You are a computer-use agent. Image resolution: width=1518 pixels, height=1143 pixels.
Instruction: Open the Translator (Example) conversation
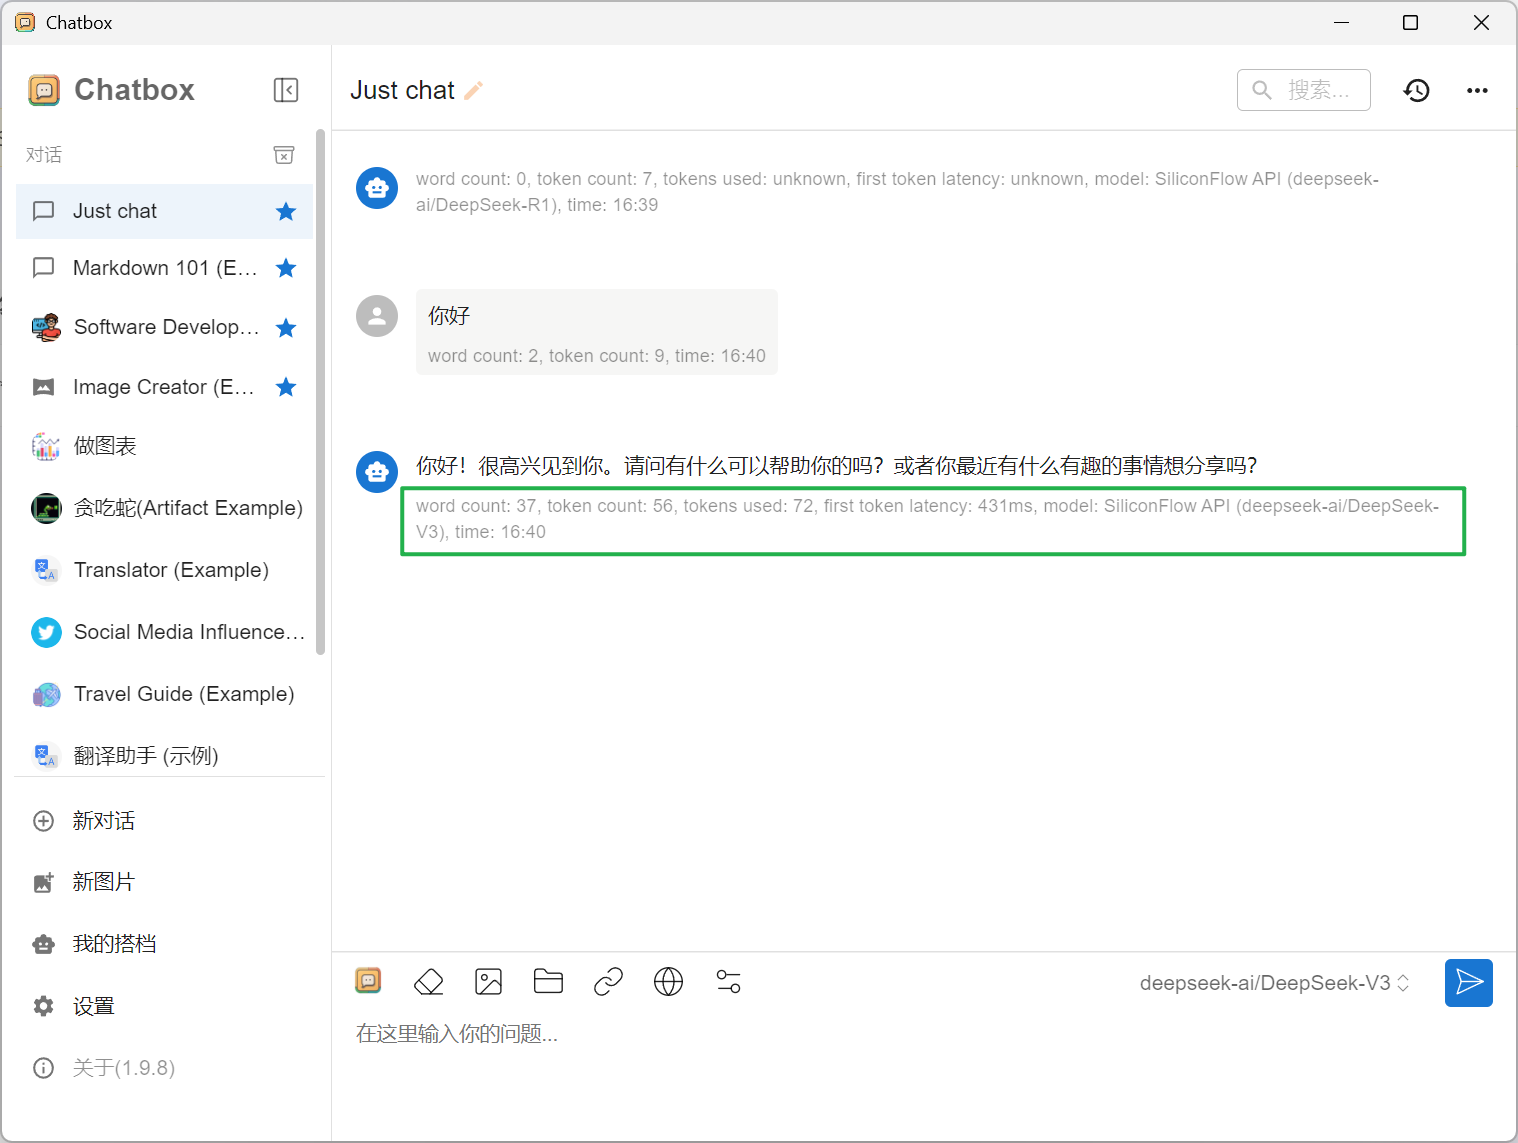click(x=164, y=570)
